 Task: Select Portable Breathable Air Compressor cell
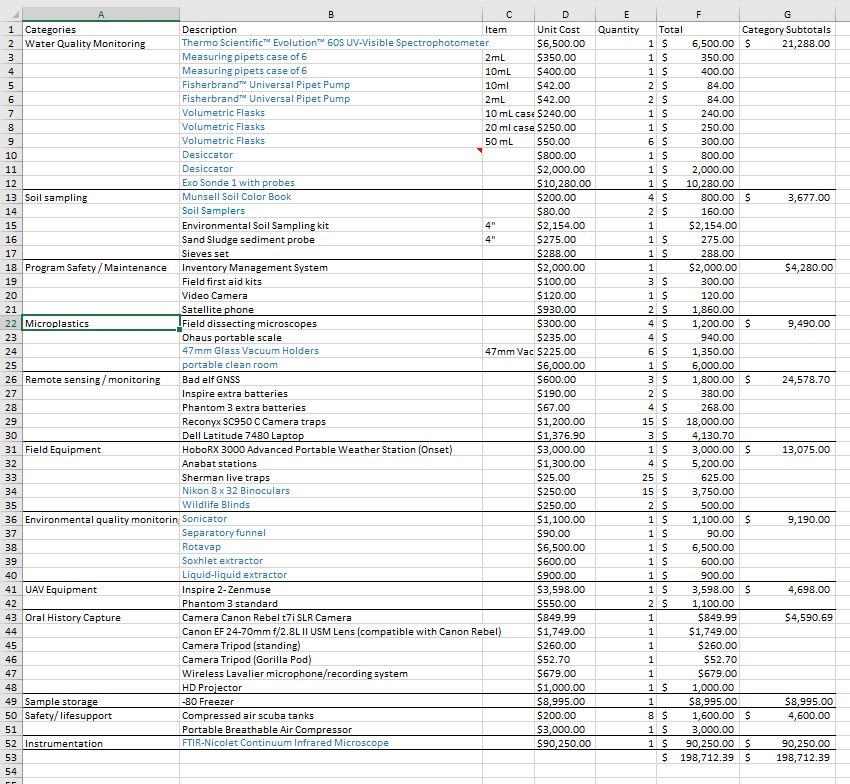(331, 730)
